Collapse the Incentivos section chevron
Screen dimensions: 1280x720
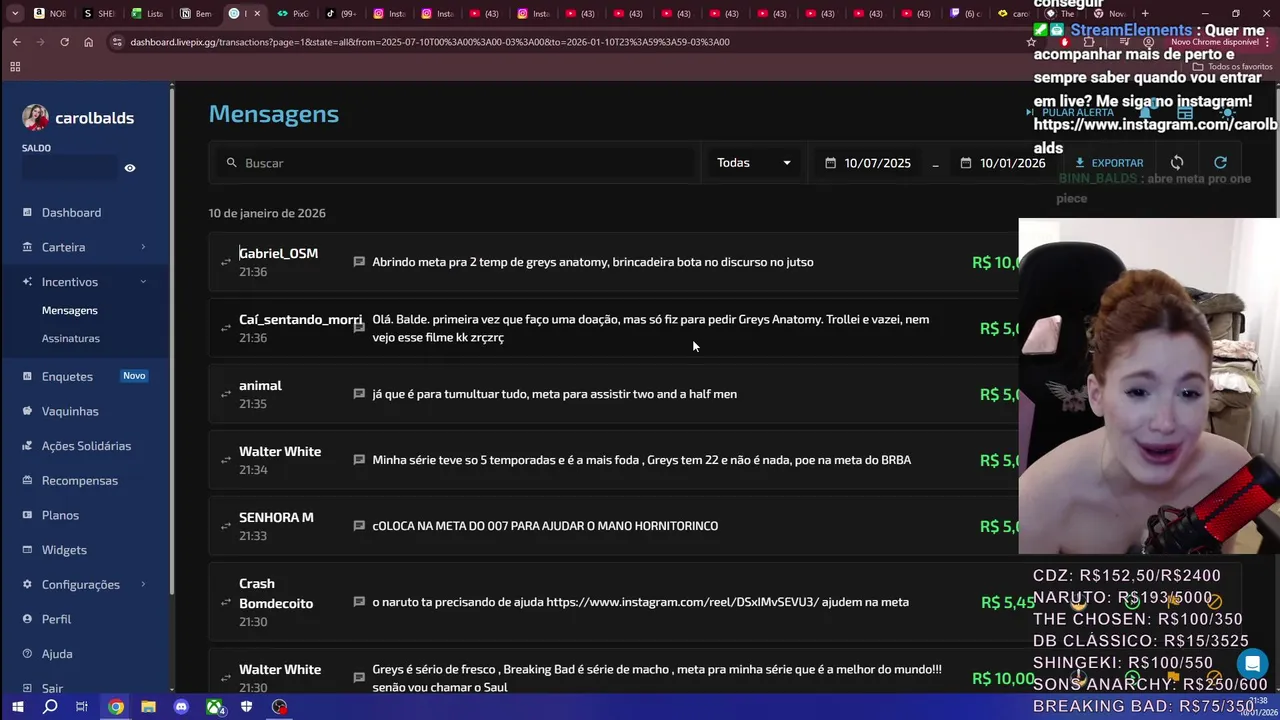(x=143, y=282)
